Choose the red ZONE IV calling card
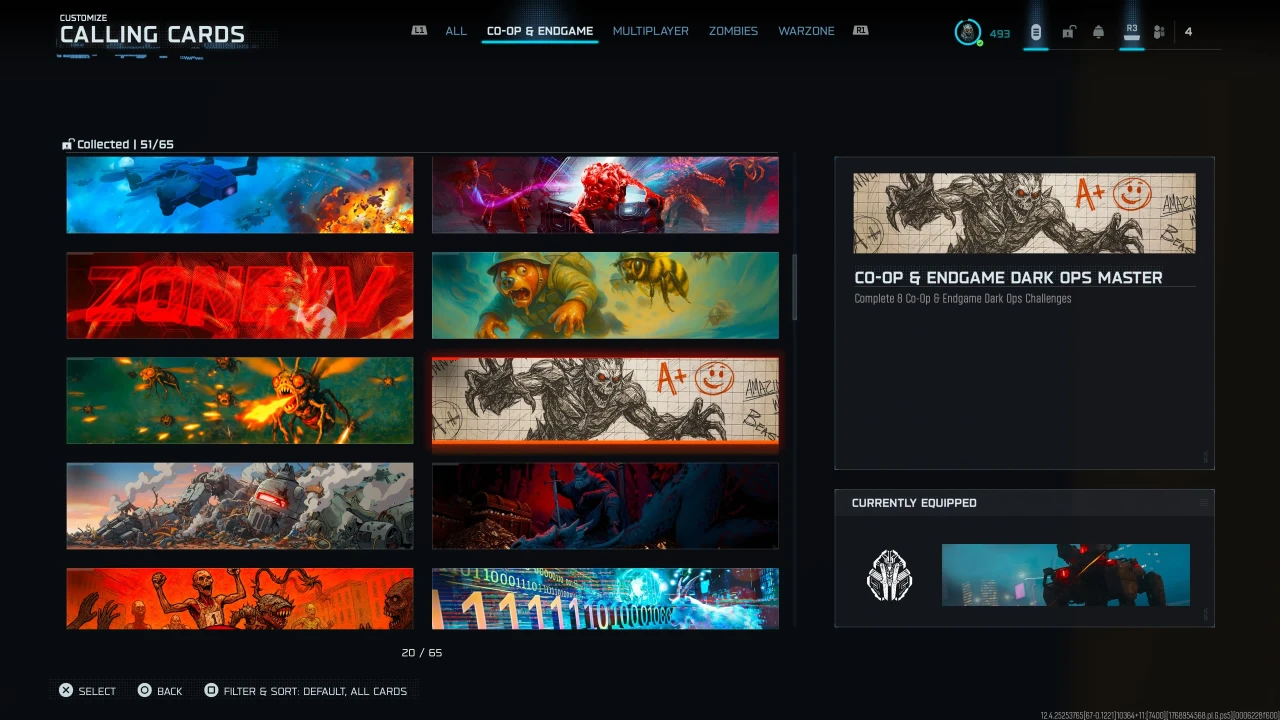The height and width of the screenshot is (720, 1280). pos(240,295)
